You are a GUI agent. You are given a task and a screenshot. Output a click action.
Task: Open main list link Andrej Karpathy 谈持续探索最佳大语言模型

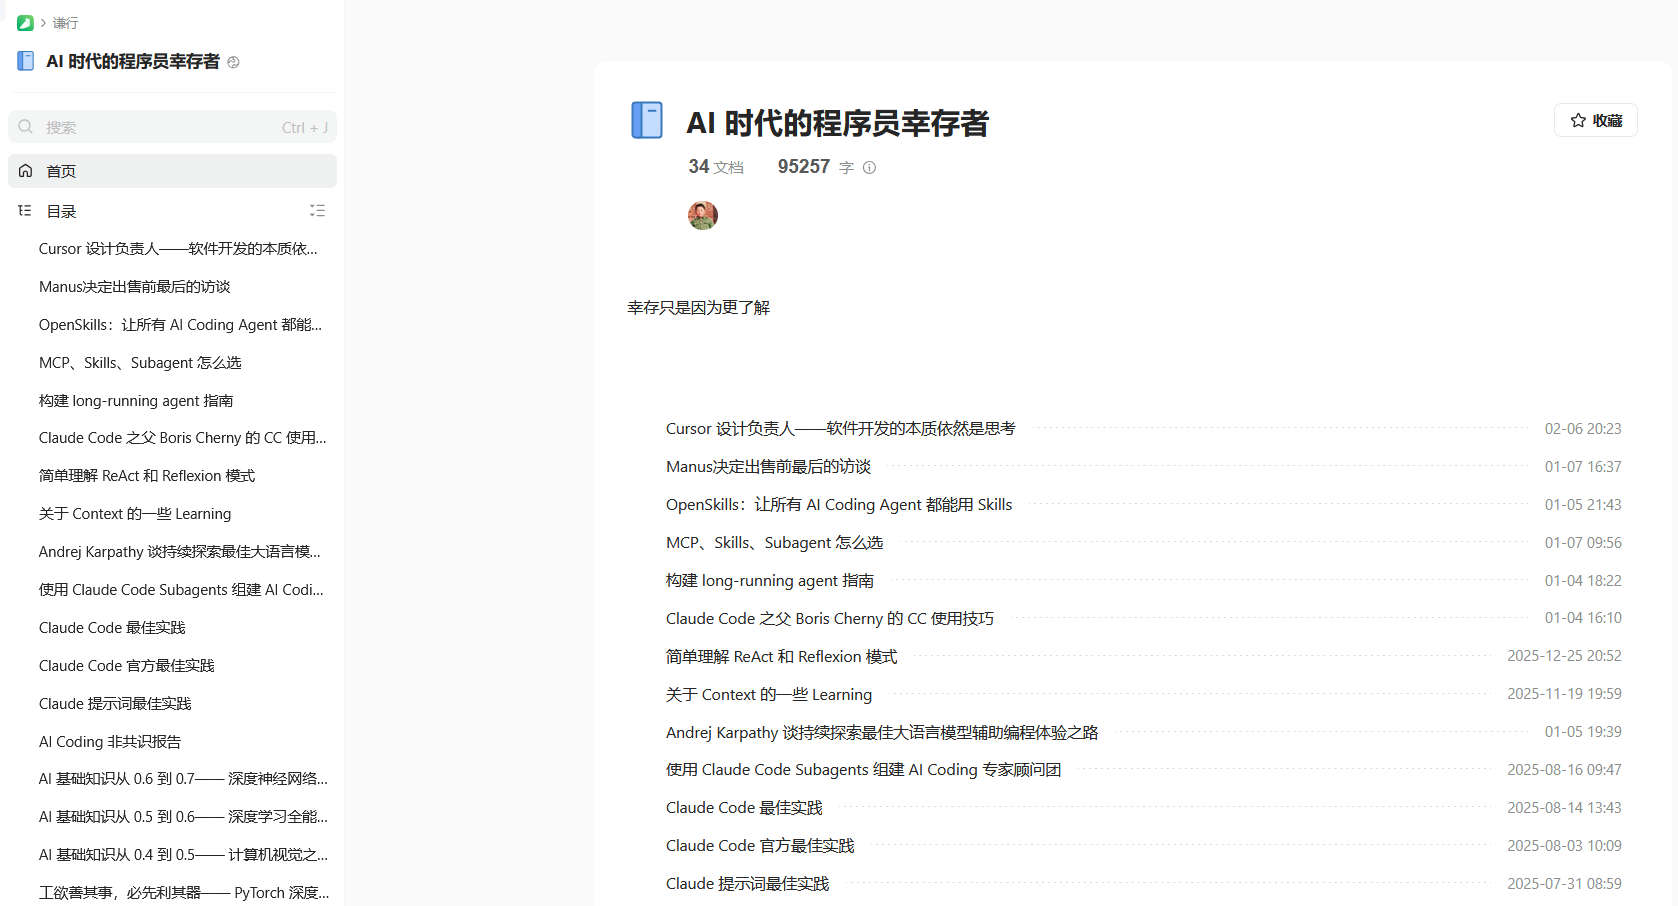(882, 733)
